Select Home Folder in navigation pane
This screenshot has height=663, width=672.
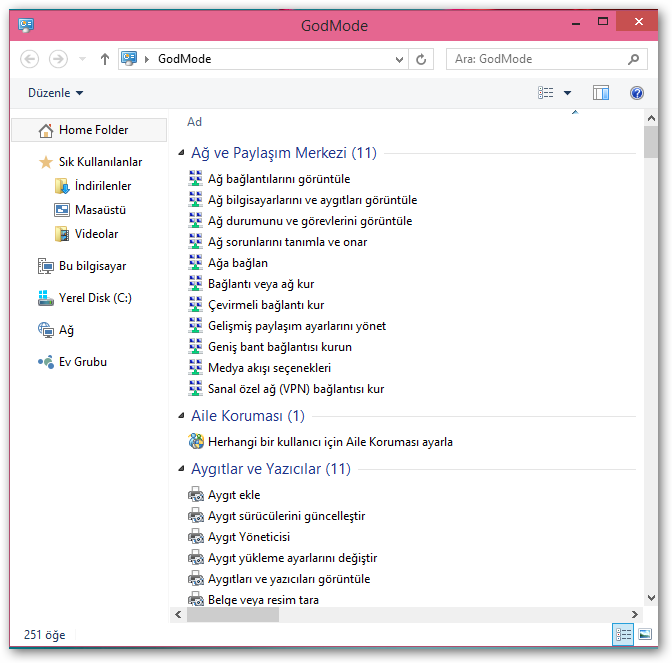92,130
